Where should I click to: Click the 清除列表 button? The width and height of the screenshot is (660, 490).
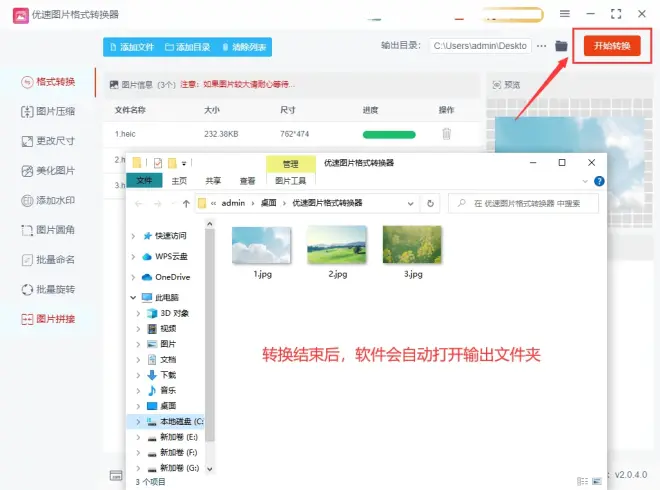244,47
